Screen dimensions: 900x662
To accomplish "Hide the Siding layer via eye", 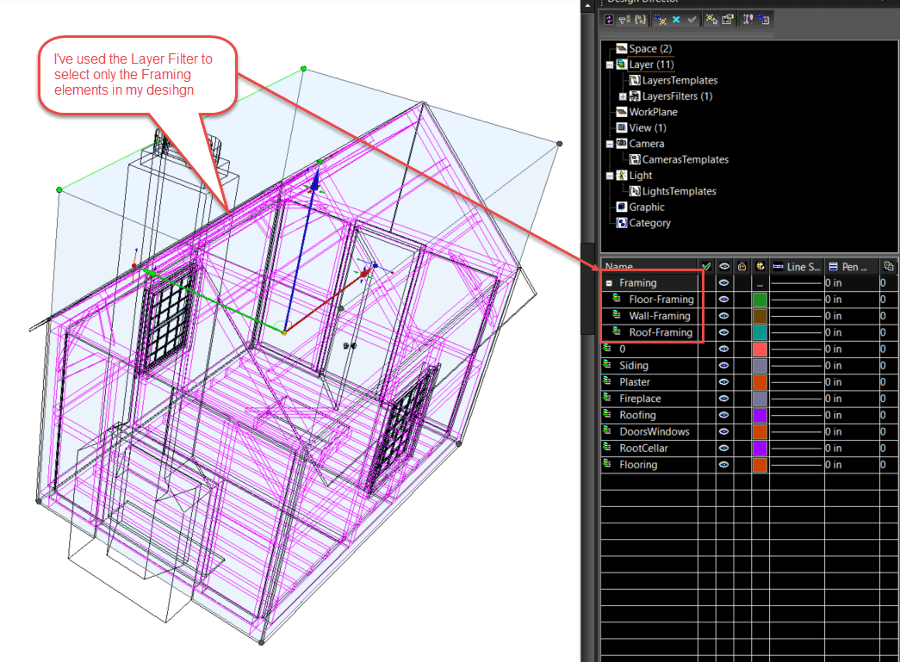I will point(724,366).
